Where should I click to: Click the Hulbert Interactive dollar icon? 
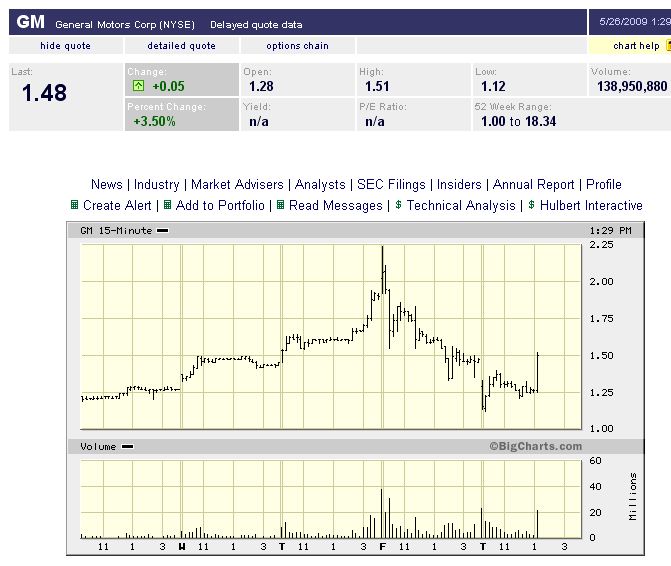tap(531, 205)
